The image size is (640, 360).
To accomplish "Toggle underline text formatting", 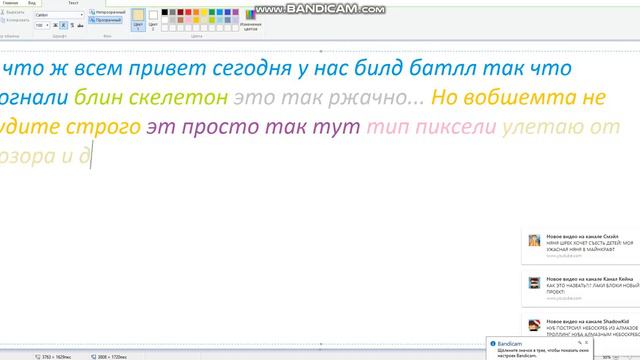I will pyautogui.click(x=72, y=25).
